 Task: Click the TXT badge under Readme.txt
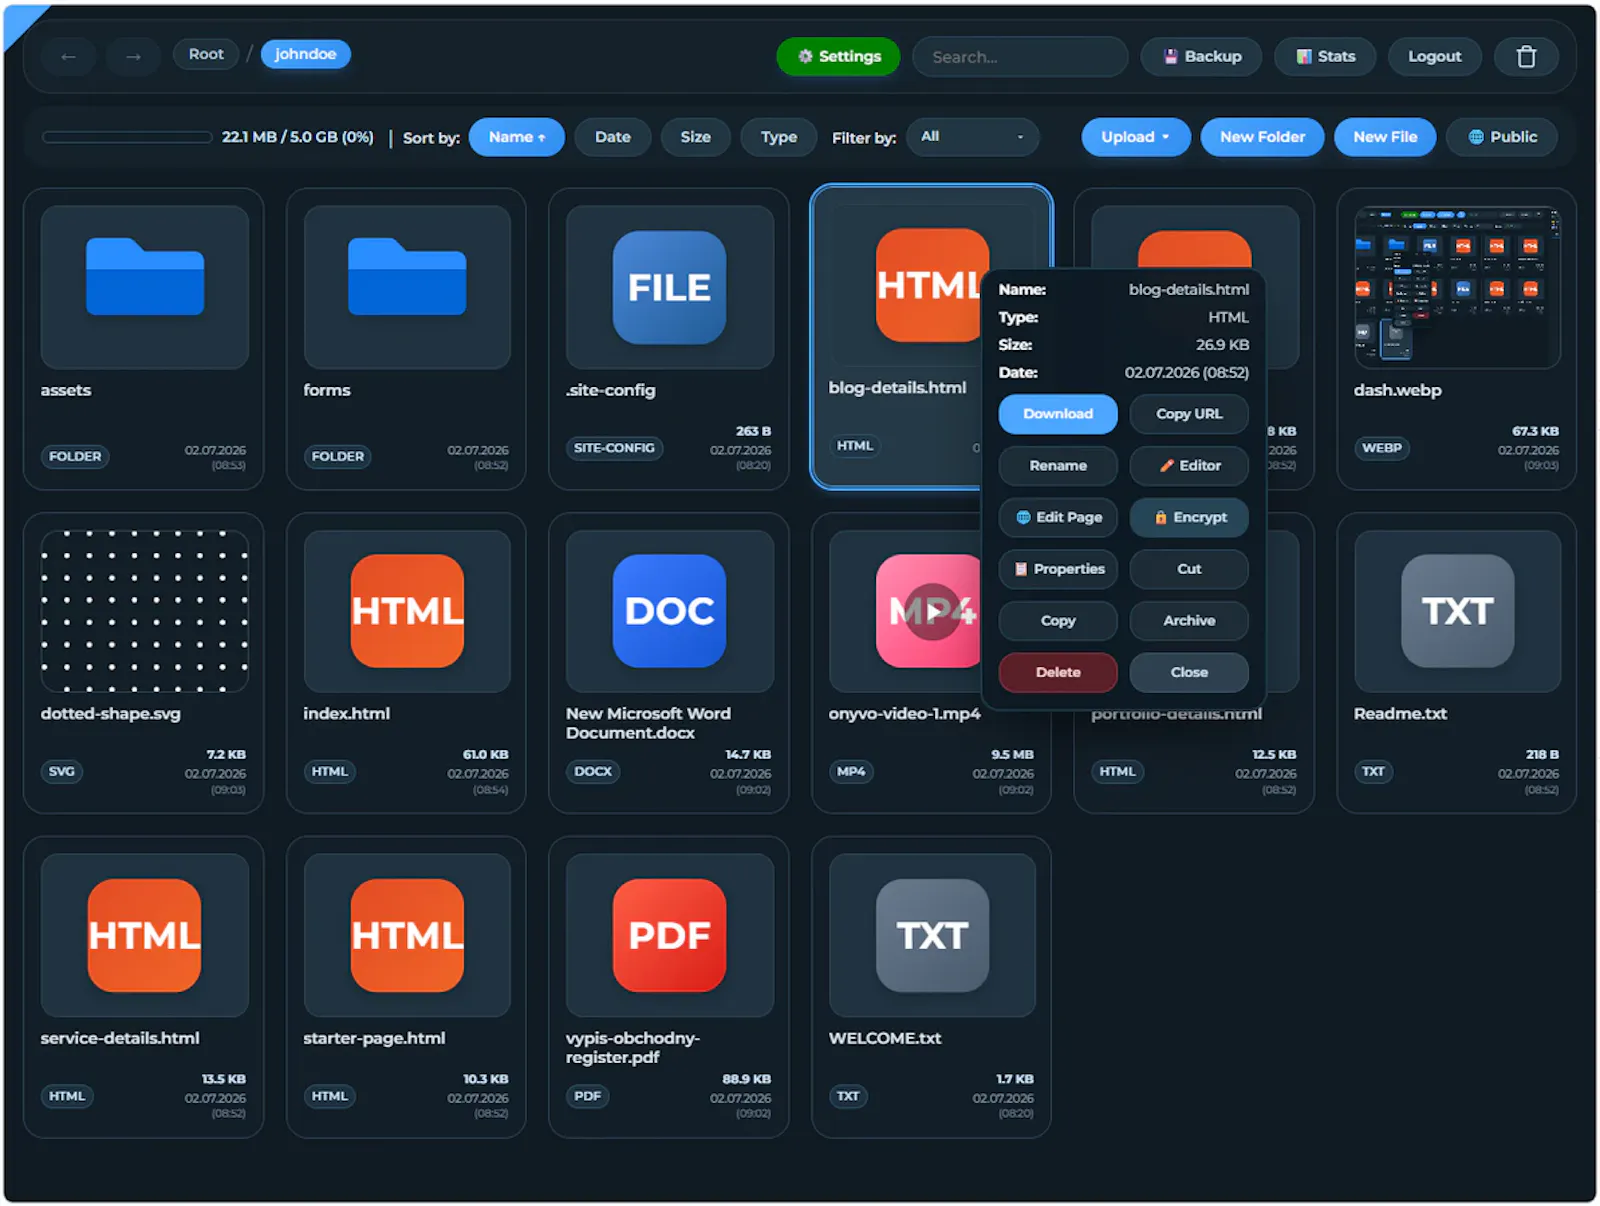click(x=1373, y=771)
